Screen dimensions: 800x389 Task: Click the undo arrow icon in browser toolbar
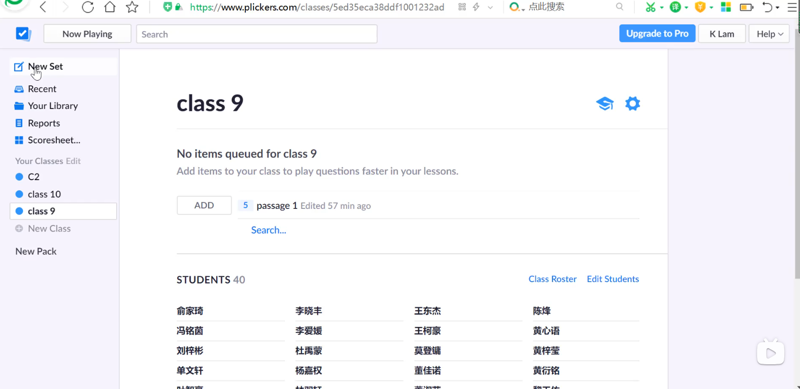[x=767, y=7]
